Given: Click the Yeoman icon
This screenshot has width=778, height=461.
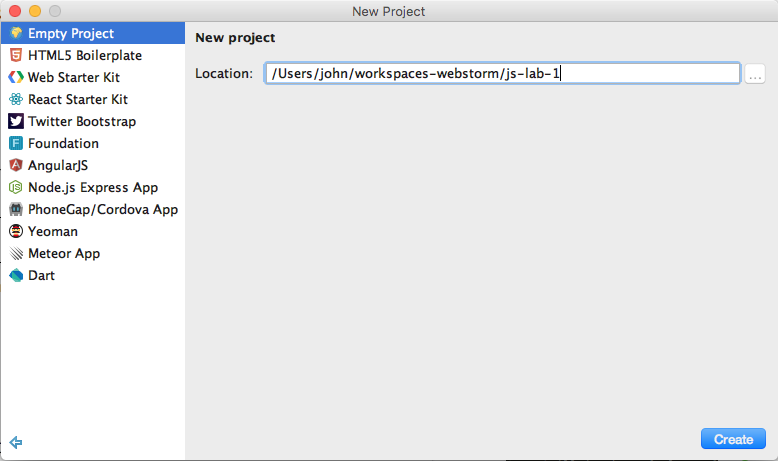Looking at the screenshot, I should [16, 231].
